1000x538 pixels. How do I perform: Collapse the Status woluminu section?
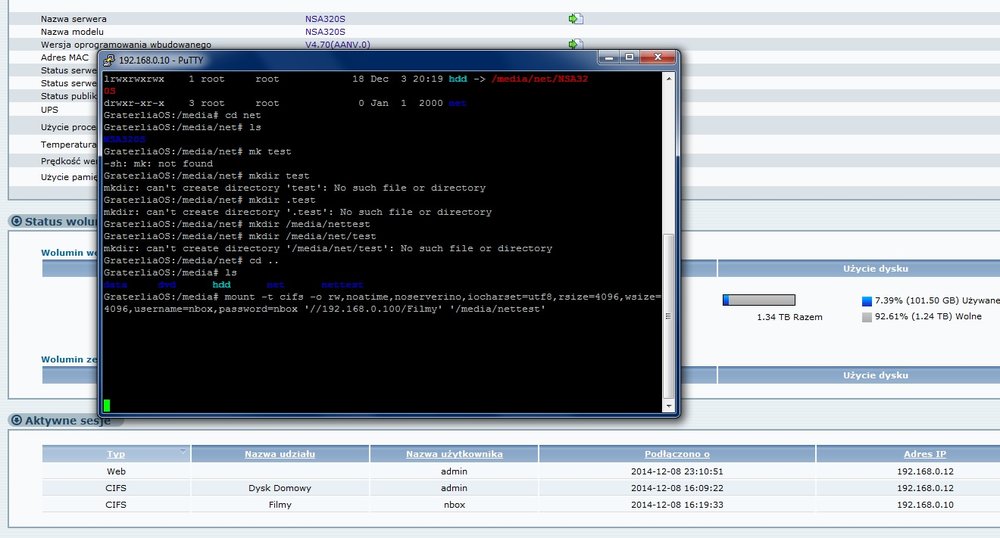[15, 221]
